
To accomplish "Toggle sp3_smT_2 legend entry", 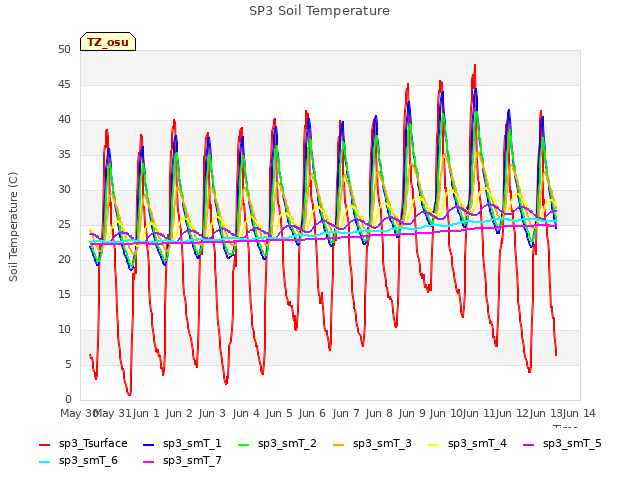I will coord(277,444).
